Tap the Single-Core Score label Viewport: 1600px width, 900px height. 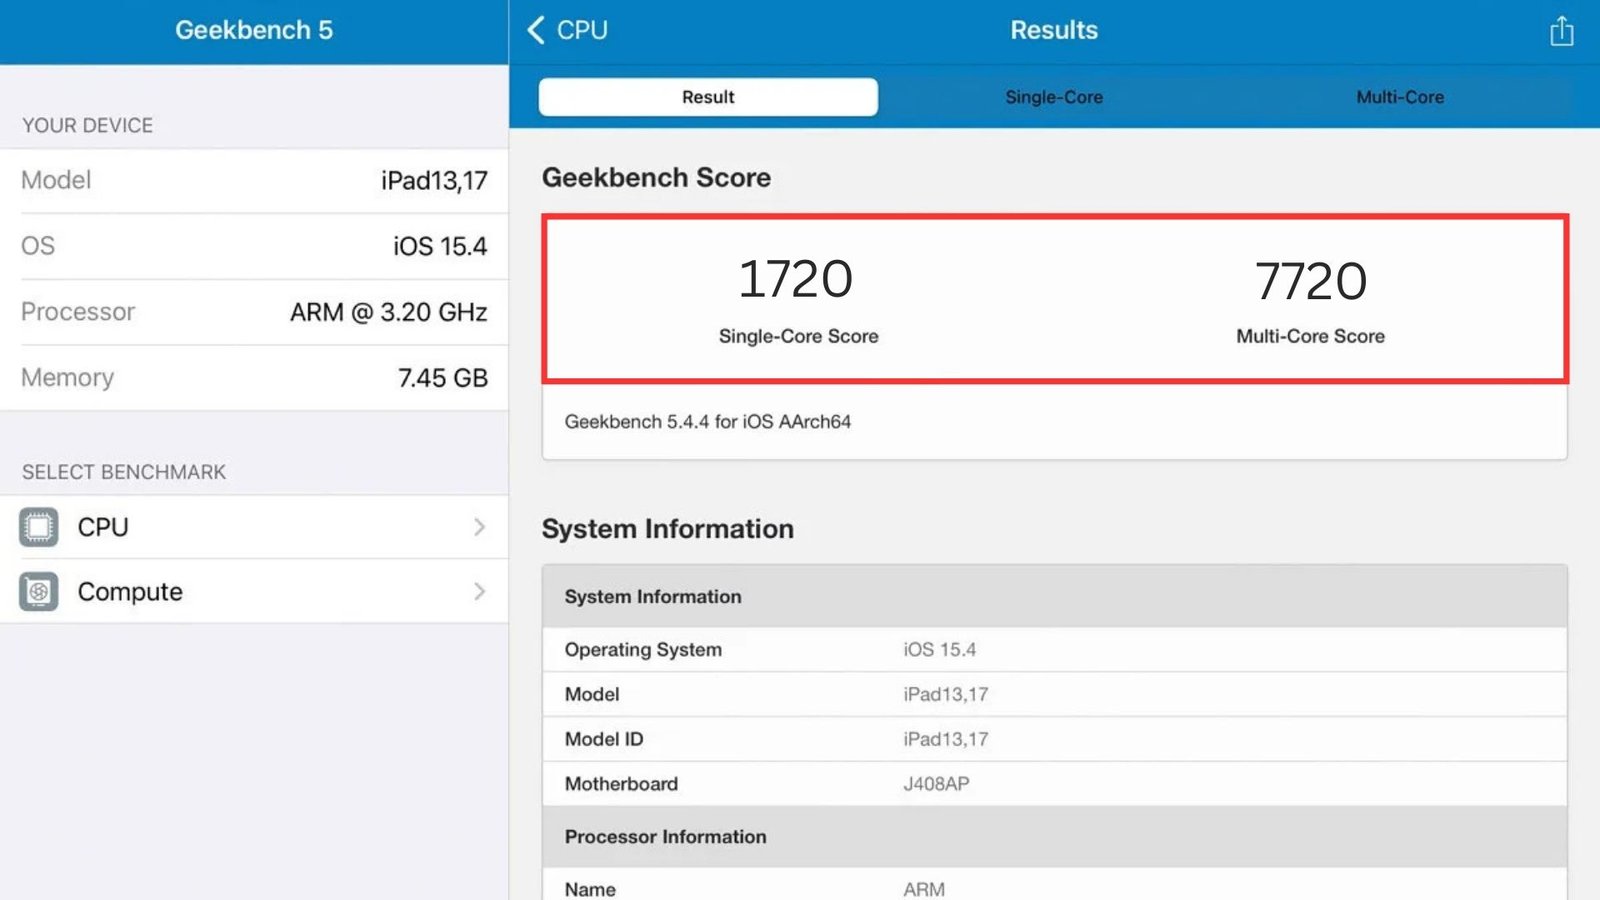click(x=798, y=336)
